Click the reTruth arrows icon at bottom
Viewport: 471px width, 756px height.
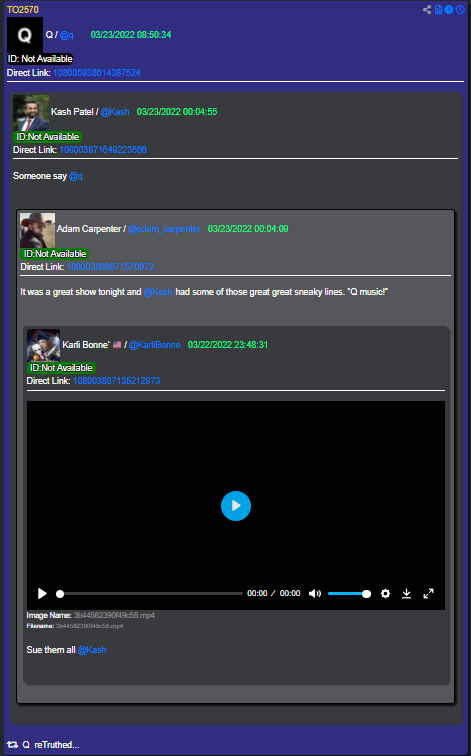(13, 745)
